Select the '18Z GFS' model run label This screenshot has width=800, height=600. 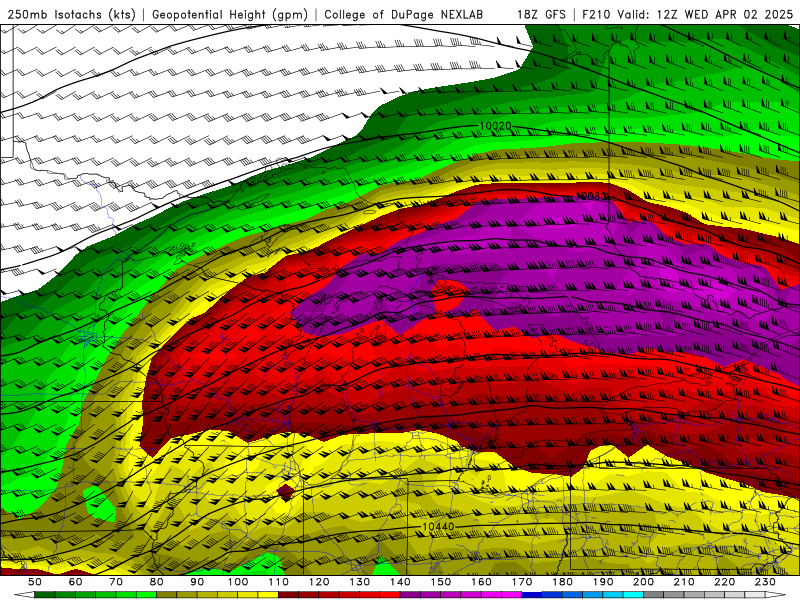[541, 15]
